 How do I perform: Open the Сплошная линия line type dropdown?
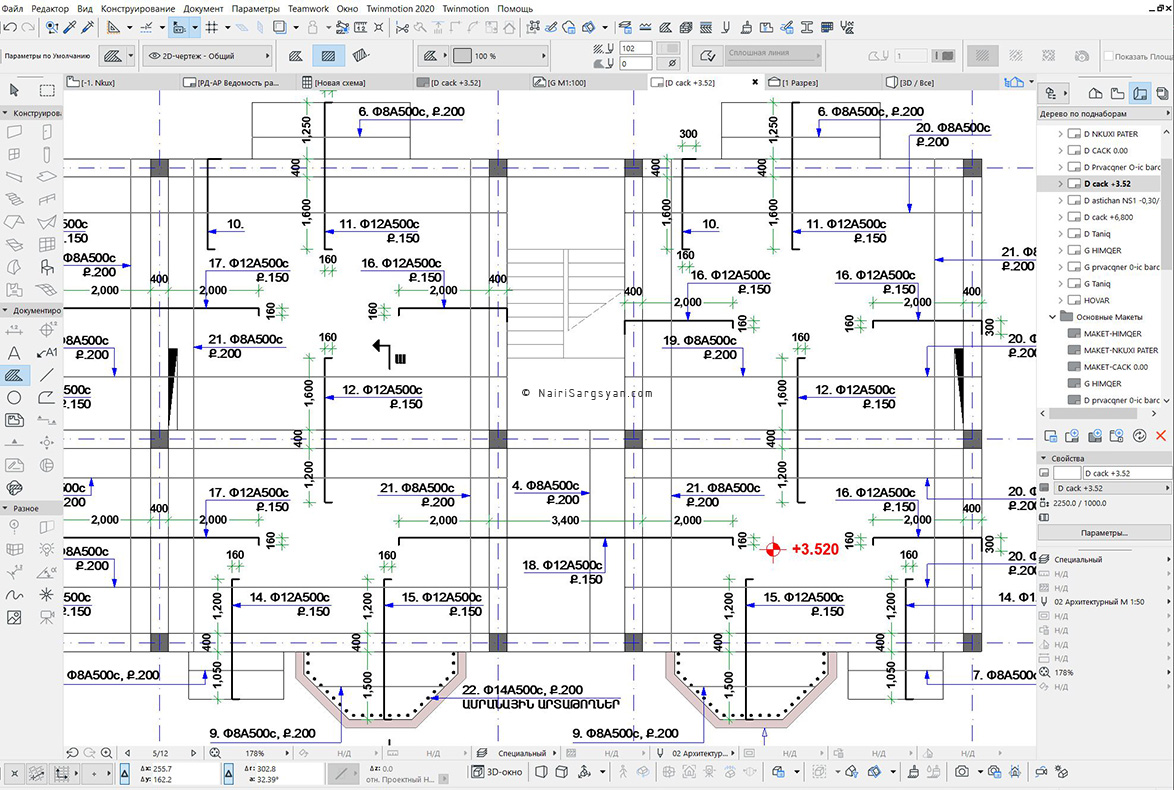click(x=773, y=53)
